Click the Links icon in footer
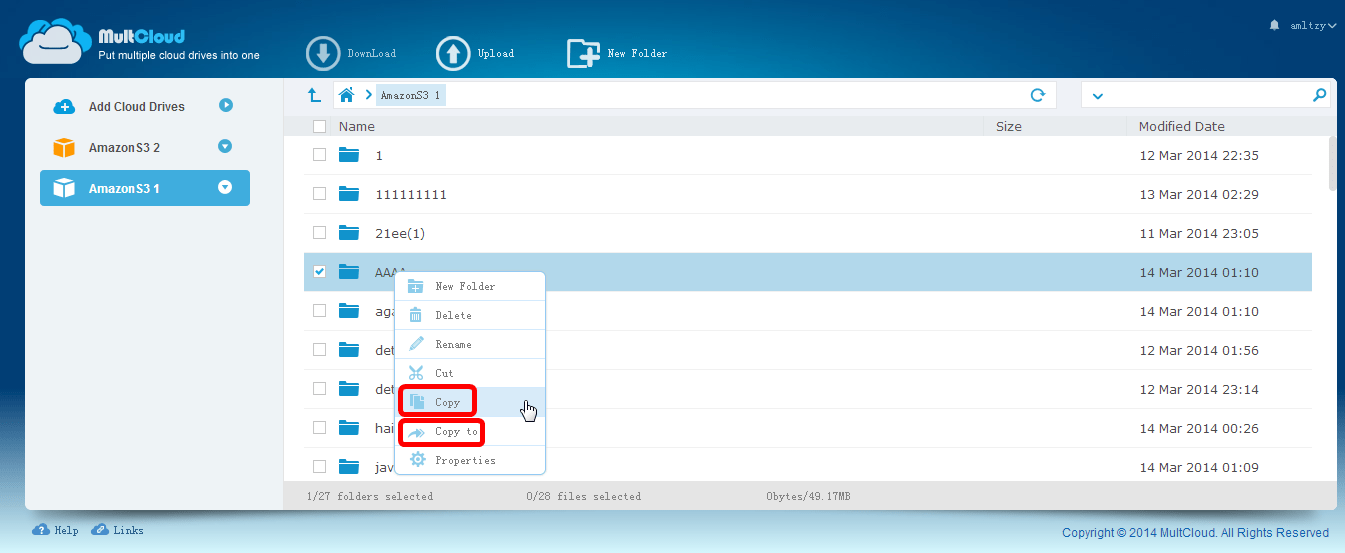This screenshot has height=553, width=1345. click(x=100, y=530)
